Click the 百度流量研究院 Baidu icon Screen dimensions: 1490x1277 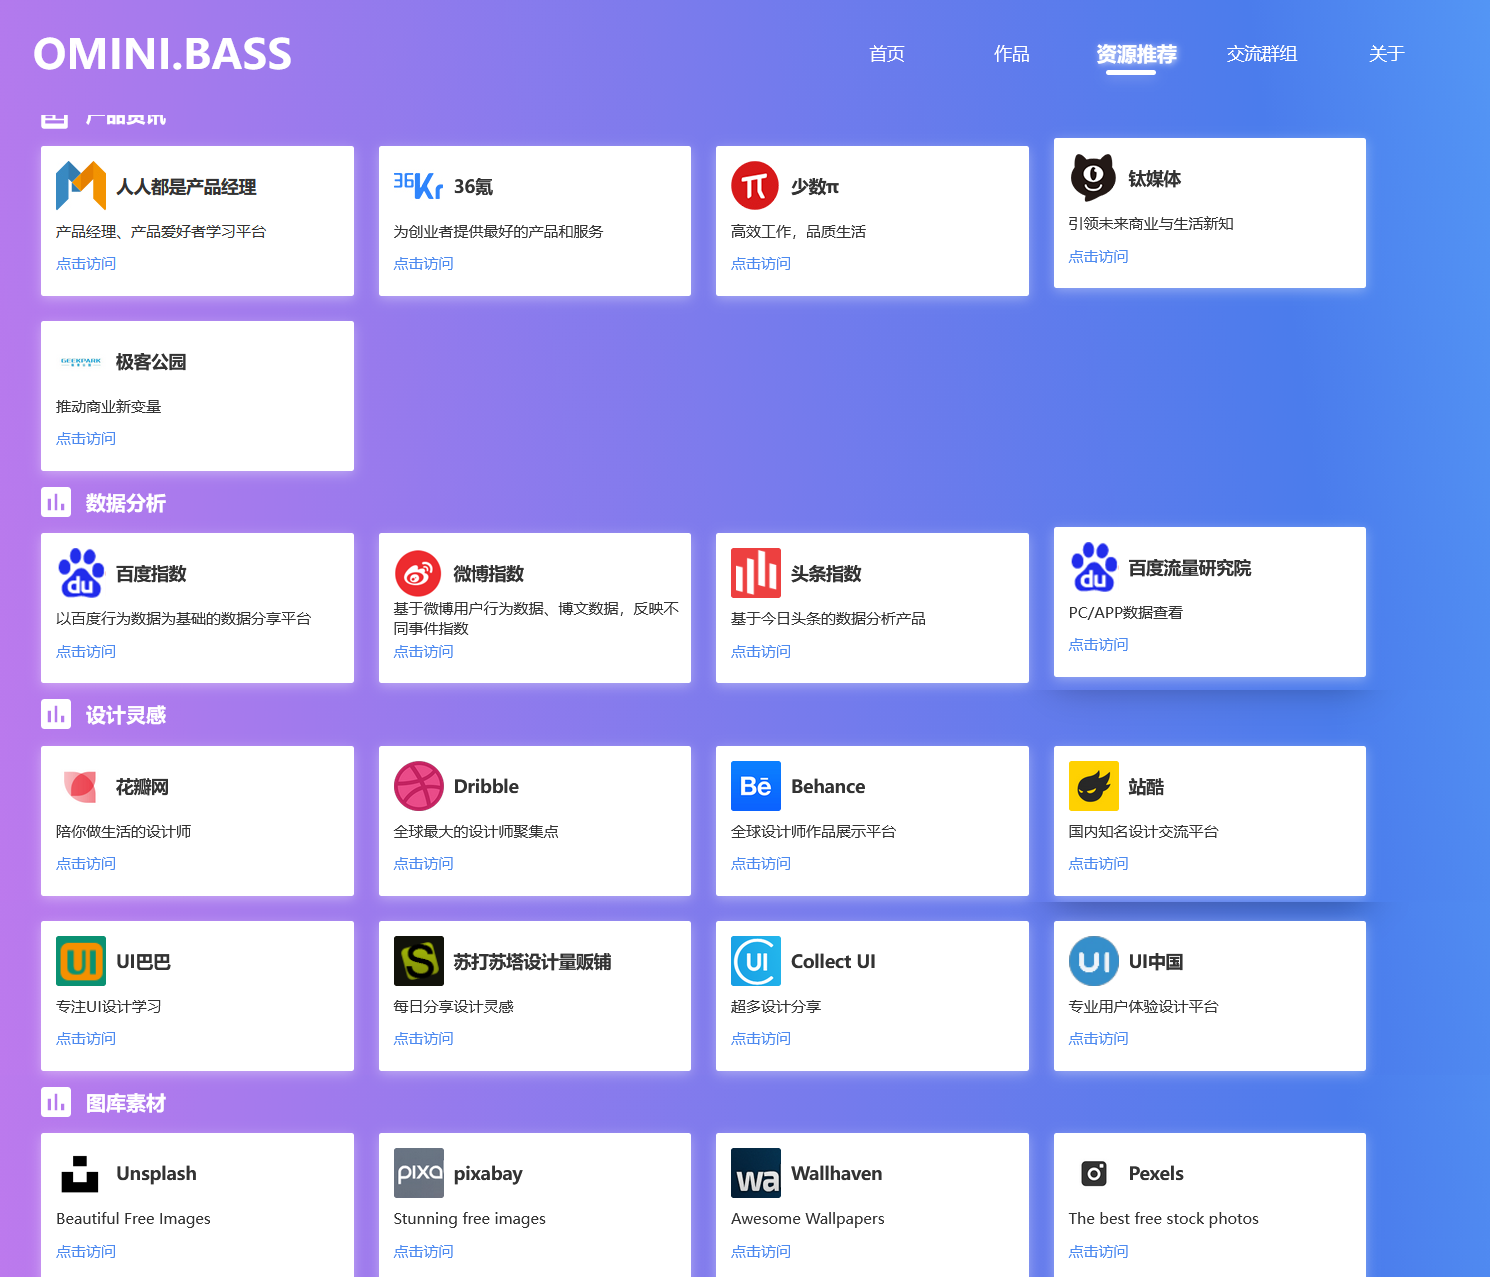point(1093,567)
